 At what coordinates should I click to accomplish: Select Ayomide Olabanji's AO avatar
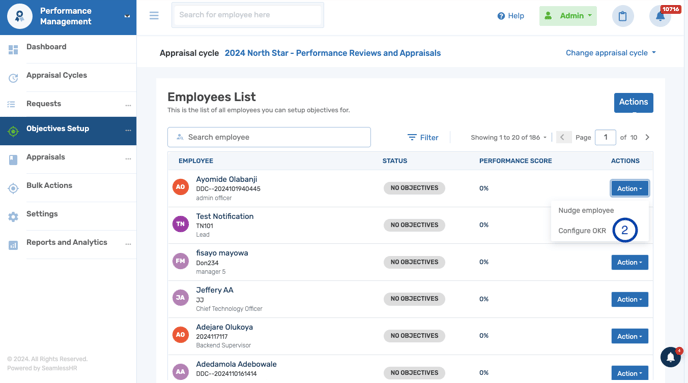(180, 187)
